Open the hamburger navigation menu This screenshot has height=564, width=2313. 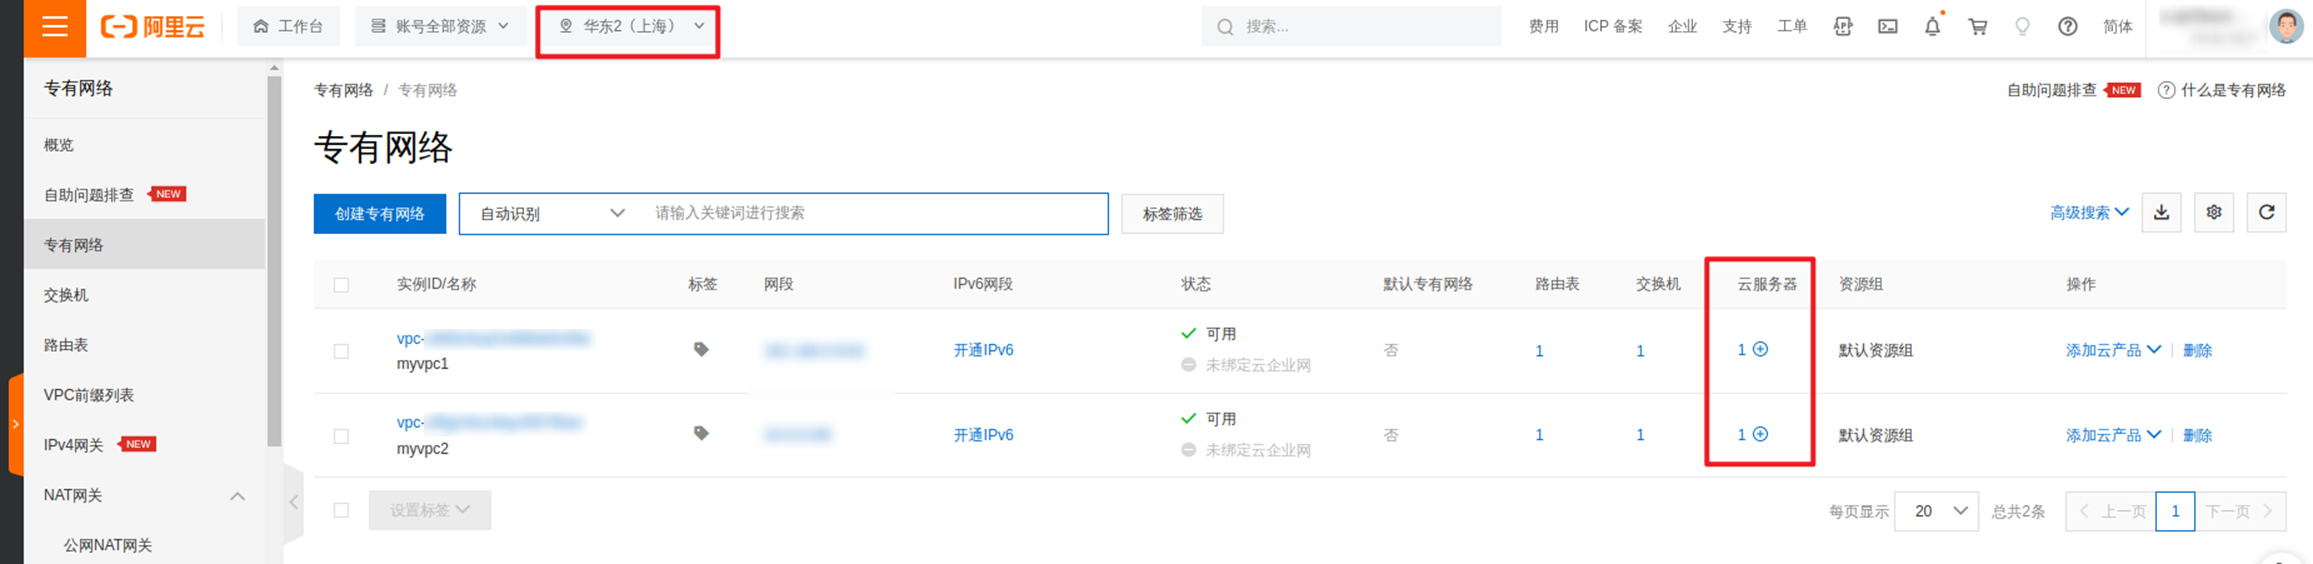[54, 27]
